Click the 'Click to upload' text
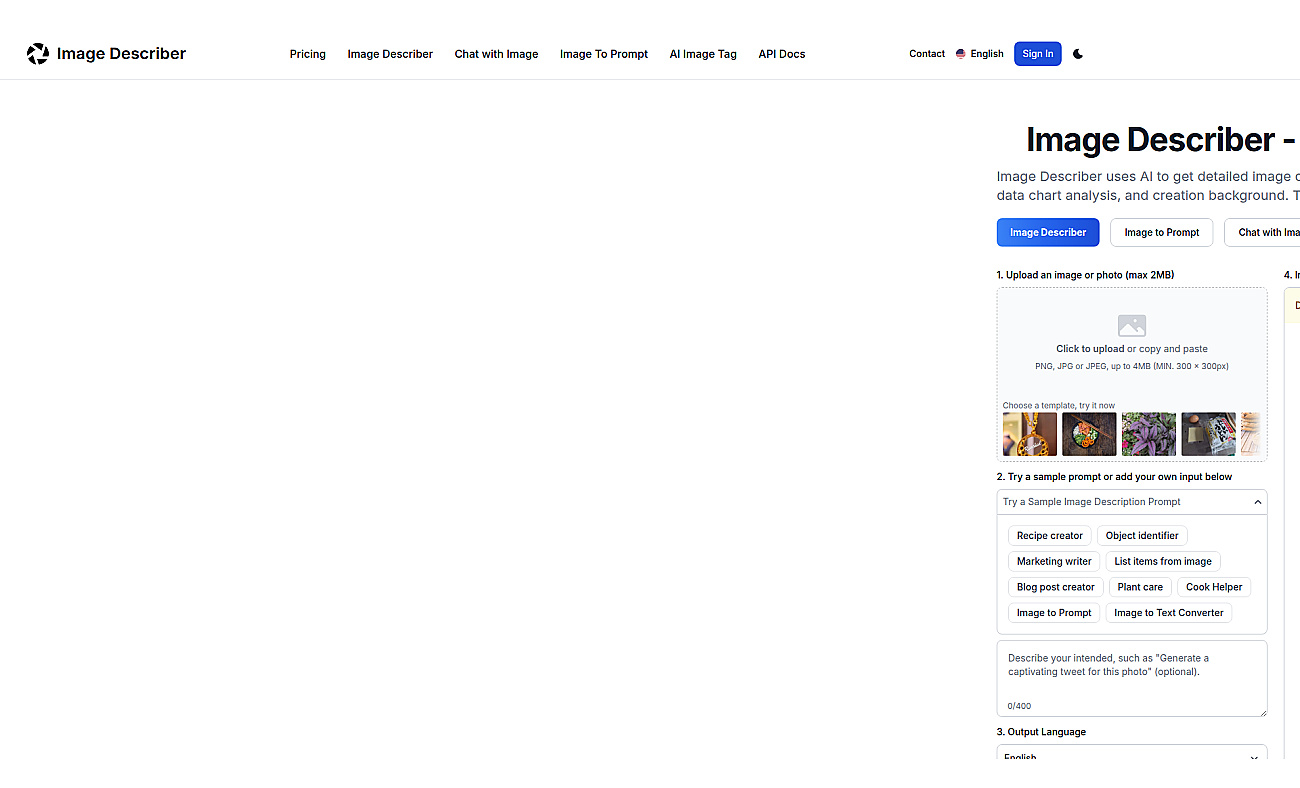Viewport: 1300px width, 788px height. pos(1090,349)
